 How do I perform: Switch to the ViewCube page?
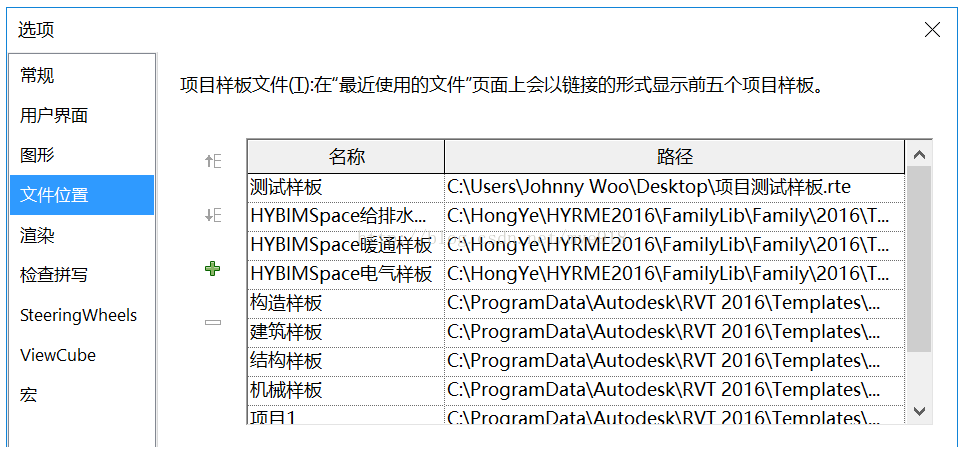click(82, 355)
